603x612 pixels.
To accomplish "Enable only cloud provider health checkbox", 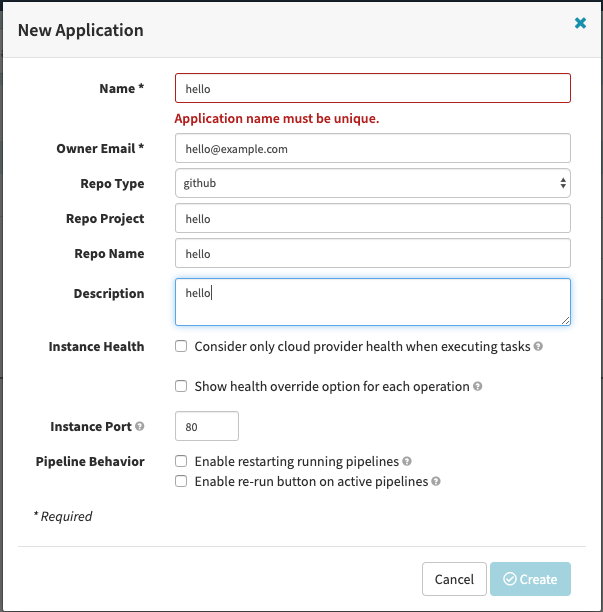I will click(x=181, y=346).
